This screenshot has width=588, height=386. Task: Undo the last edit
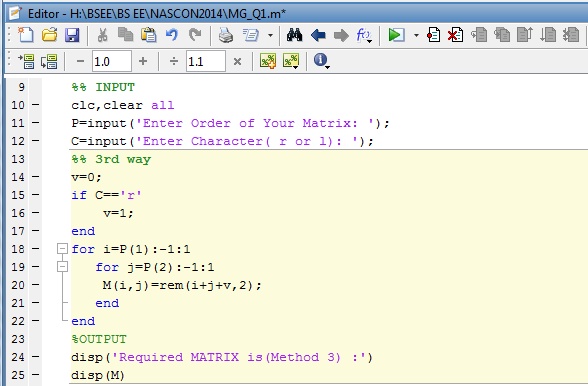[172, 35]
